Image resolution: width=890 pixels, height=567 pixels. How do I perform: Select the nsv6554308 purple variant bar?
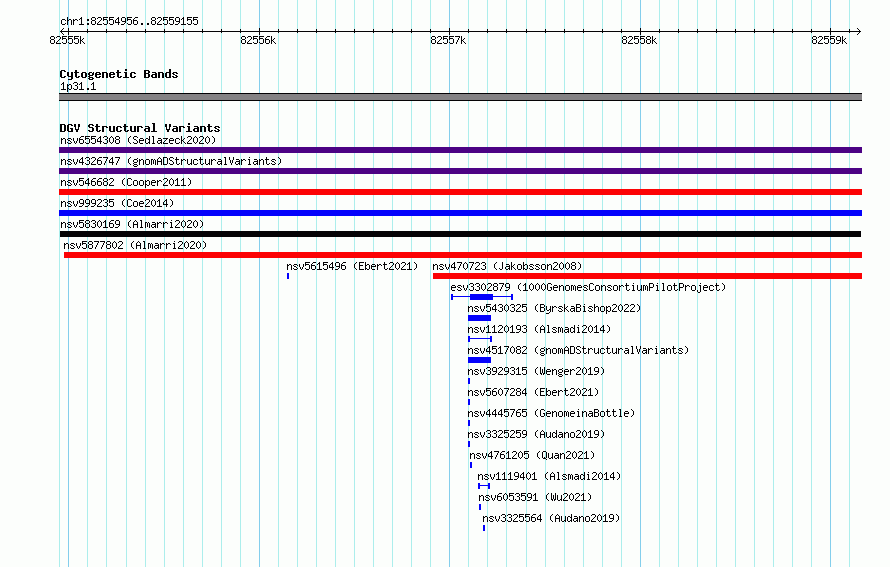pyautogui.click(x=460, y=150)
